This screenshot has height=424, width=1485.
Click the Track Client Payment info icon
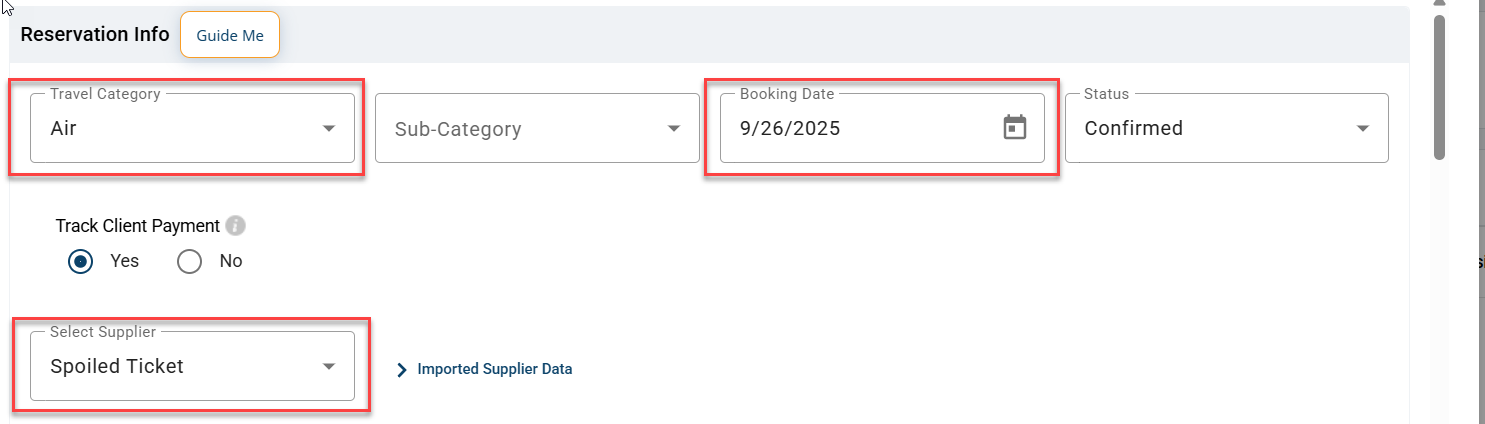point(235,226)
